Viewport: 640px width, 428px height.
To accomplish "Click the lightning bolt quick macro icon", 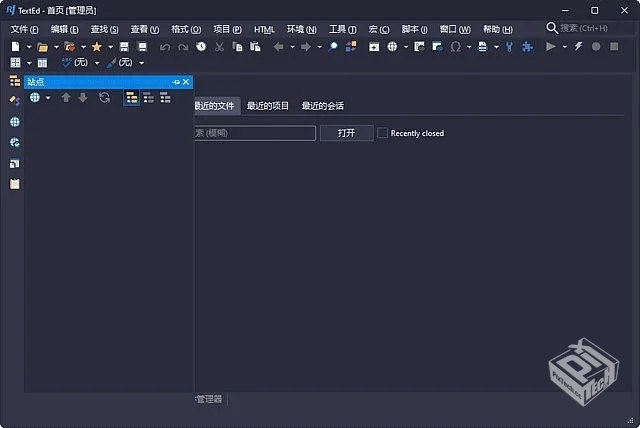I will point(578,47).
